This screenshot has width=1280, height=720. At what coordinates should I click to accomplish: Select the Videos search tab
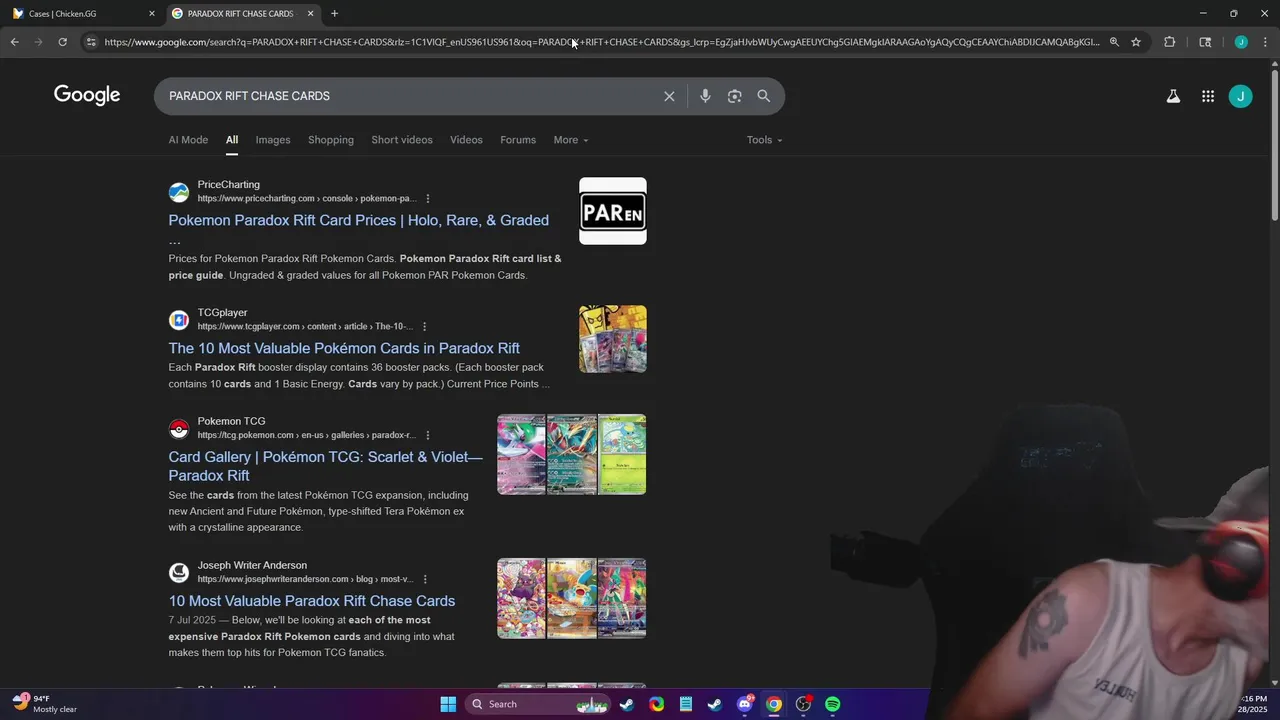coord(466,140)
